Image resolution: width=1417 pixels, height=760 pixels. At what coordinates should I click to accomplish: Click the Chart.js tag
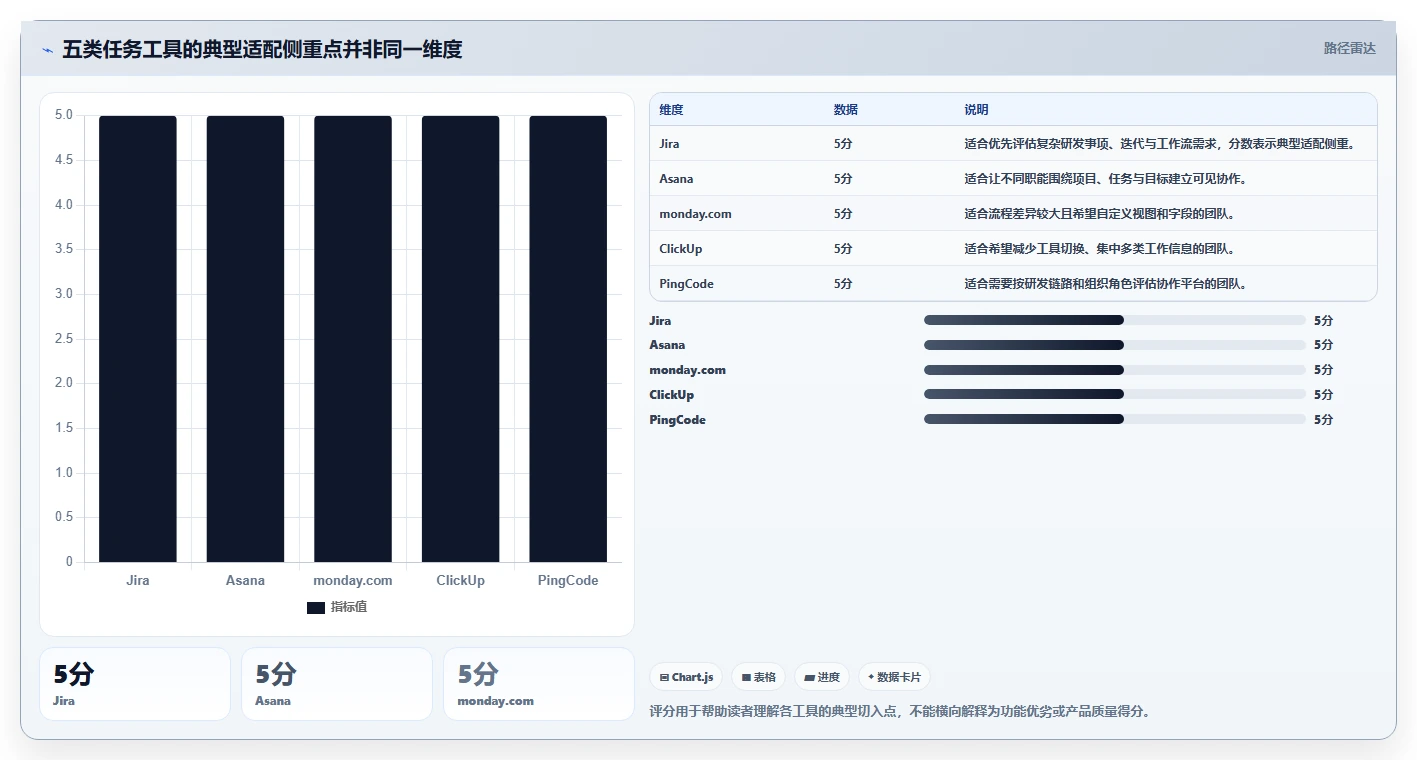point(686,677)
